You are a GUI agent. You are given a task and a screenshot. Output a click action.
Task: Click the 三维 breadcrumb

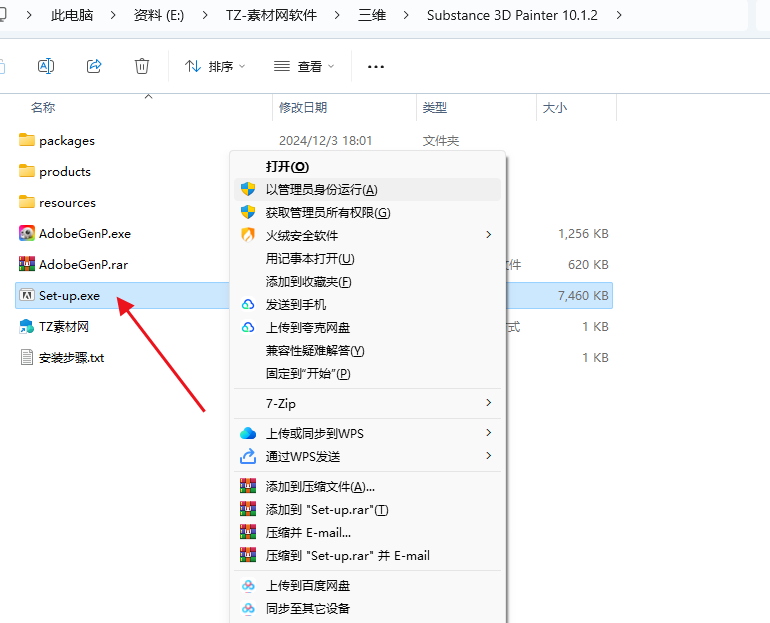click(x=372, y=15)
